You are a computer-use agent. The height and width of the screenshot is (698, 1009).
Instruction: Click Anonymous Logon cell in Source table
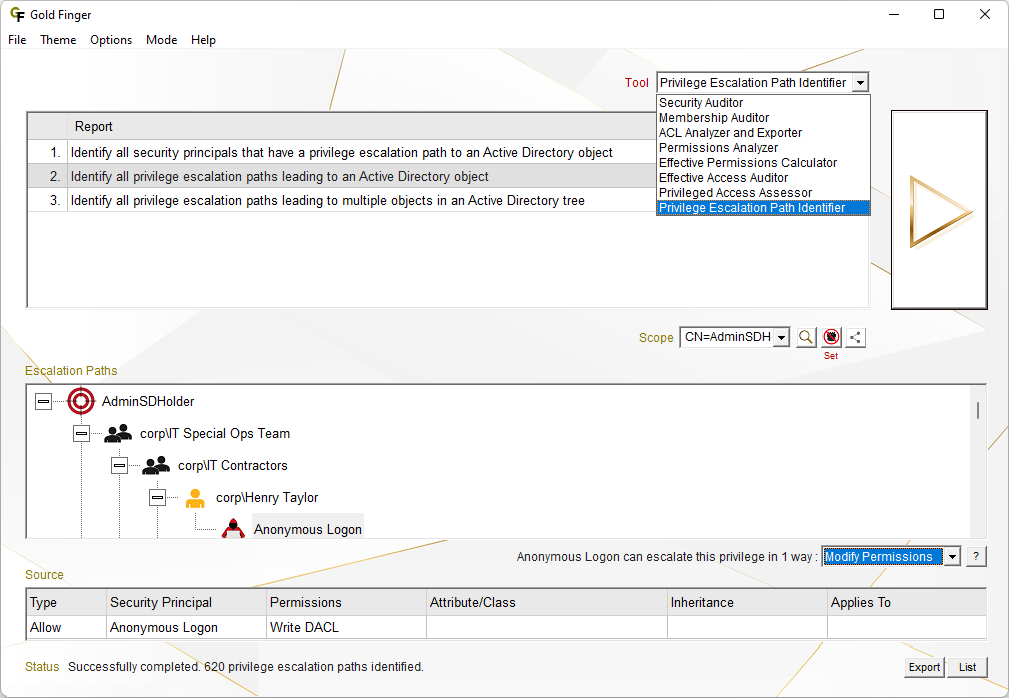(187, 627)
